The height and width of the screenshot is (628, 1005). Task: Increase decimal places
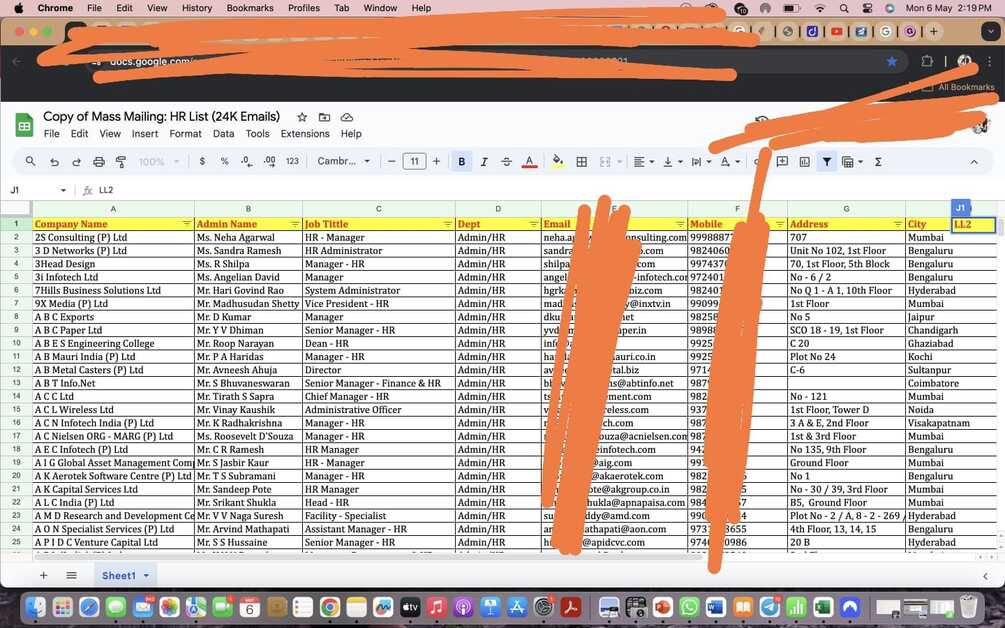coord(270,161)
